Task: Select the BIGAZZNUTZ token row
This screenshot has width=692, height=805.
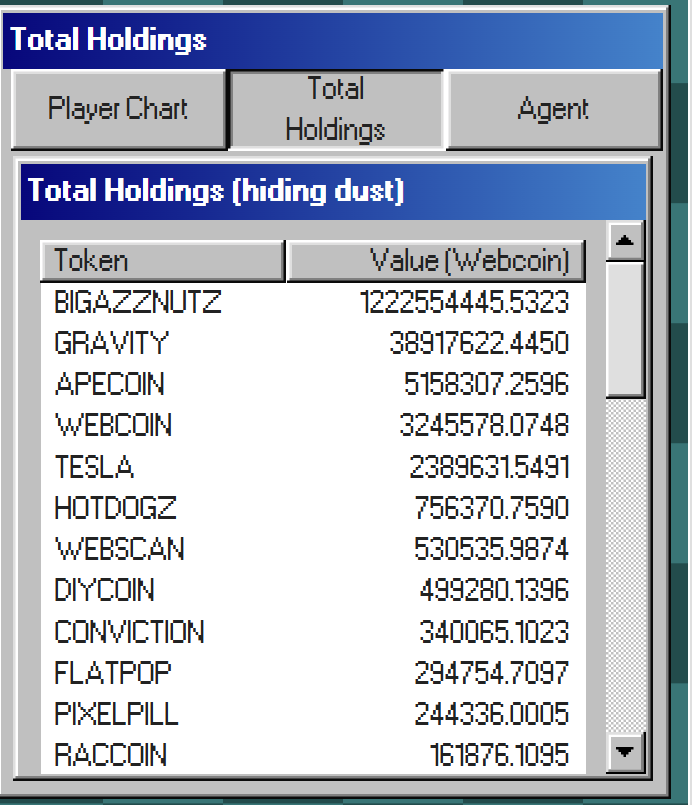Action: tap(313, 302)
